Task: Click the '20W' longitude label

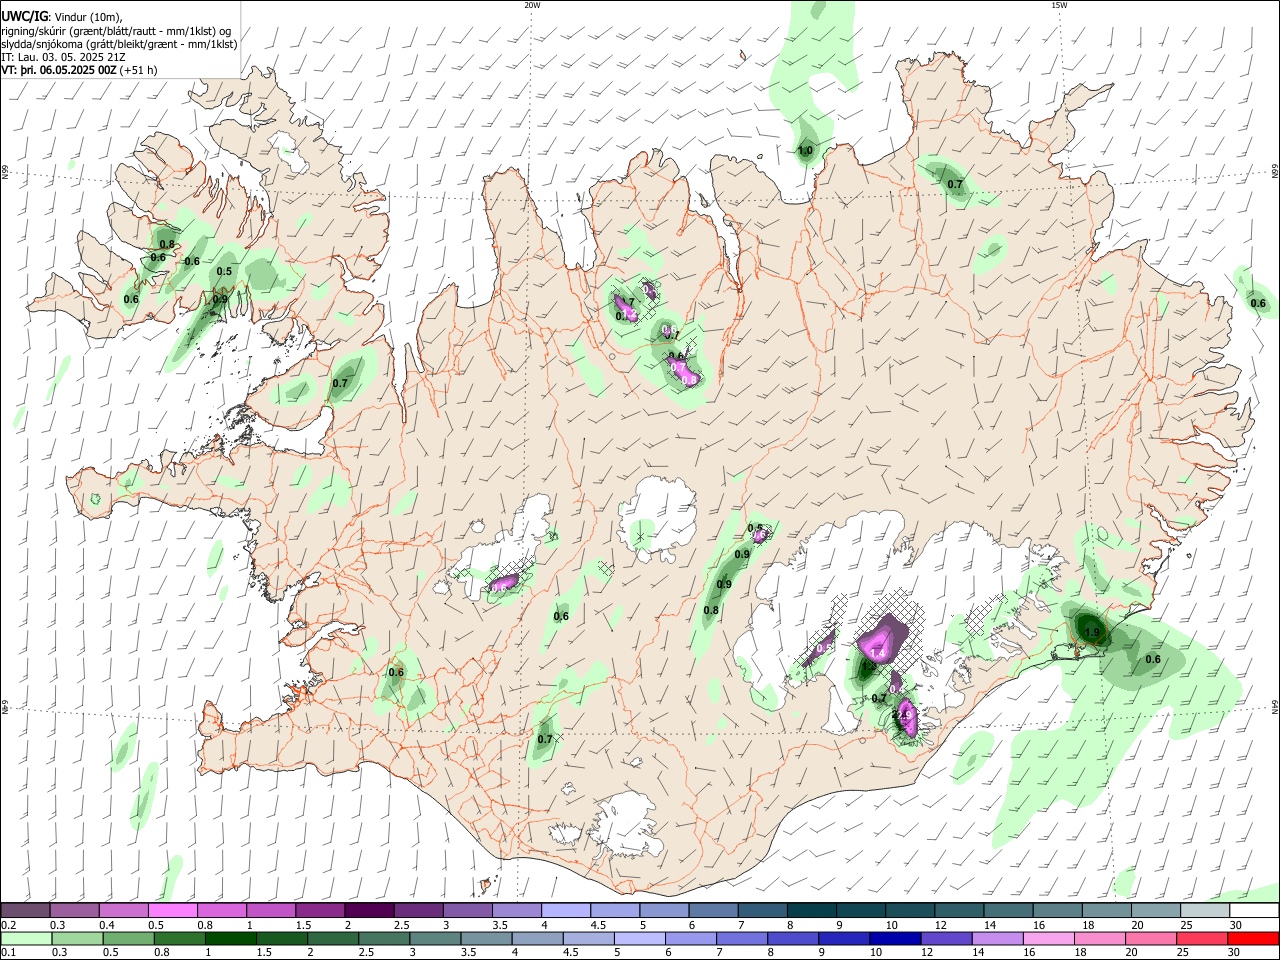Action: [532, 5]
